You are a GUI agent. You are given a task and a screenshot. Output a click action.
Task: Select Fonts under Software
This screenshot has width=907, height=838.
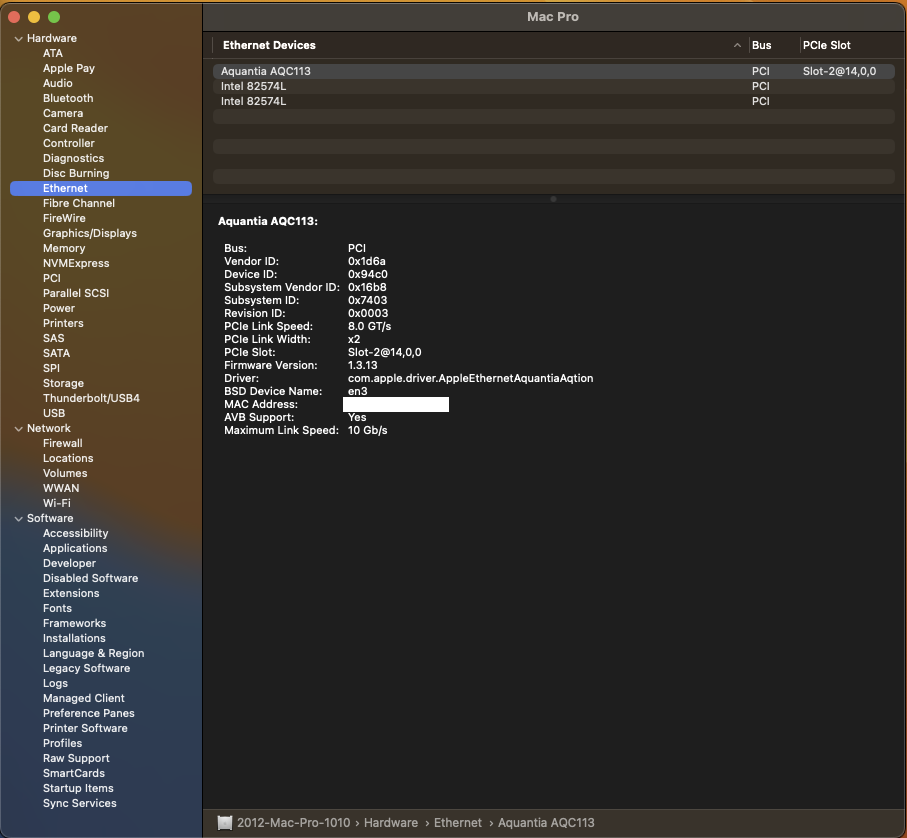57,609
